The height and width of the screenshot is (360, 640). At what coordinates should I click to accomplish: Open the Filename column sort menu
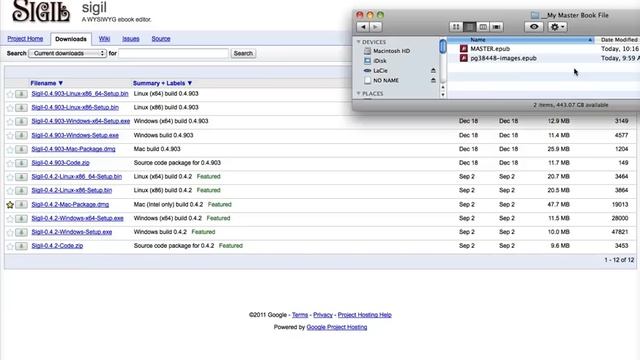pos(47,83)
